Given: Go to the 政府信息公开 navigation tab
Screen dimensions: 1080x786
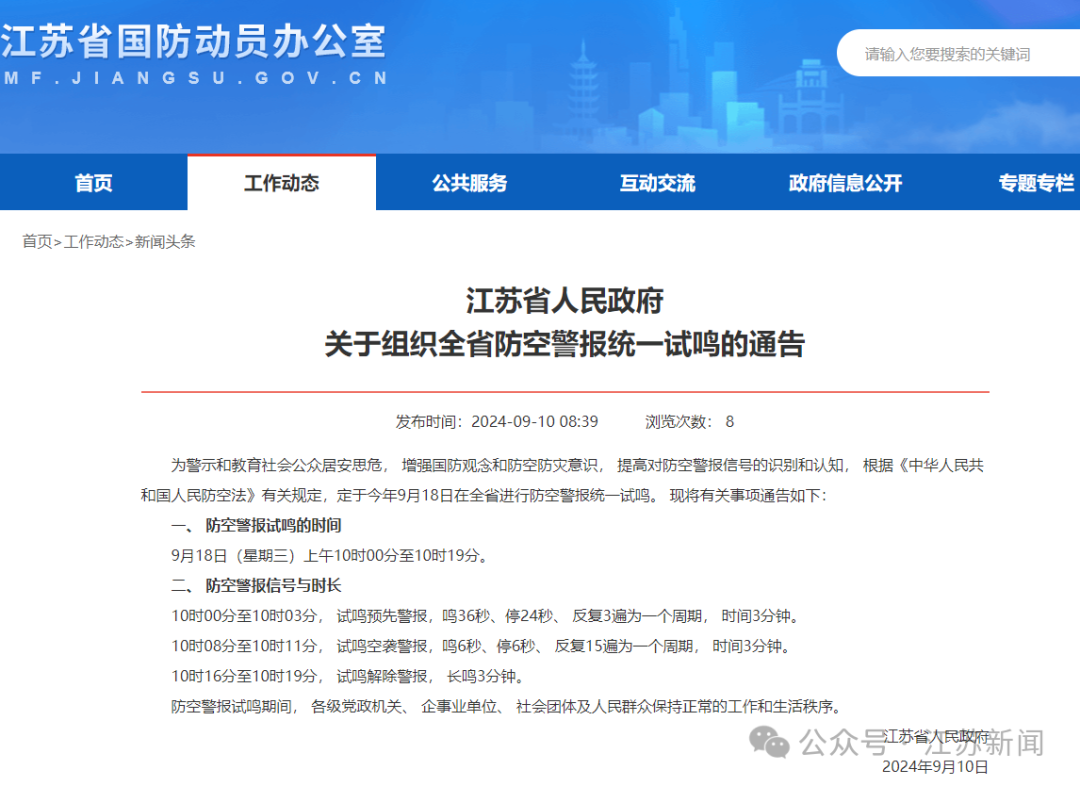Looking at the screenshot, I should tap(845, 183).
